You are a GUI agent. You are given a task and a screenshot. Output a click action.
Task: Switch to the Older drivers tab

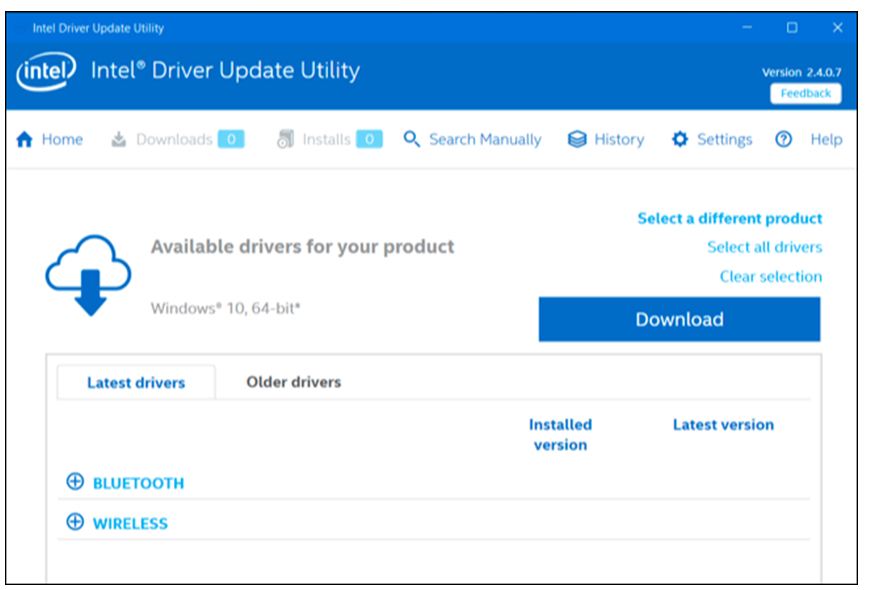pos(293,382)
